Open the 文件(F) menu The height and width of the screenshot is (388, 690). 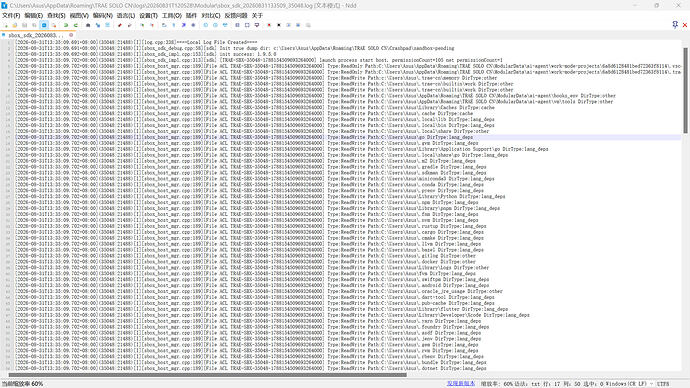[11, 15]
